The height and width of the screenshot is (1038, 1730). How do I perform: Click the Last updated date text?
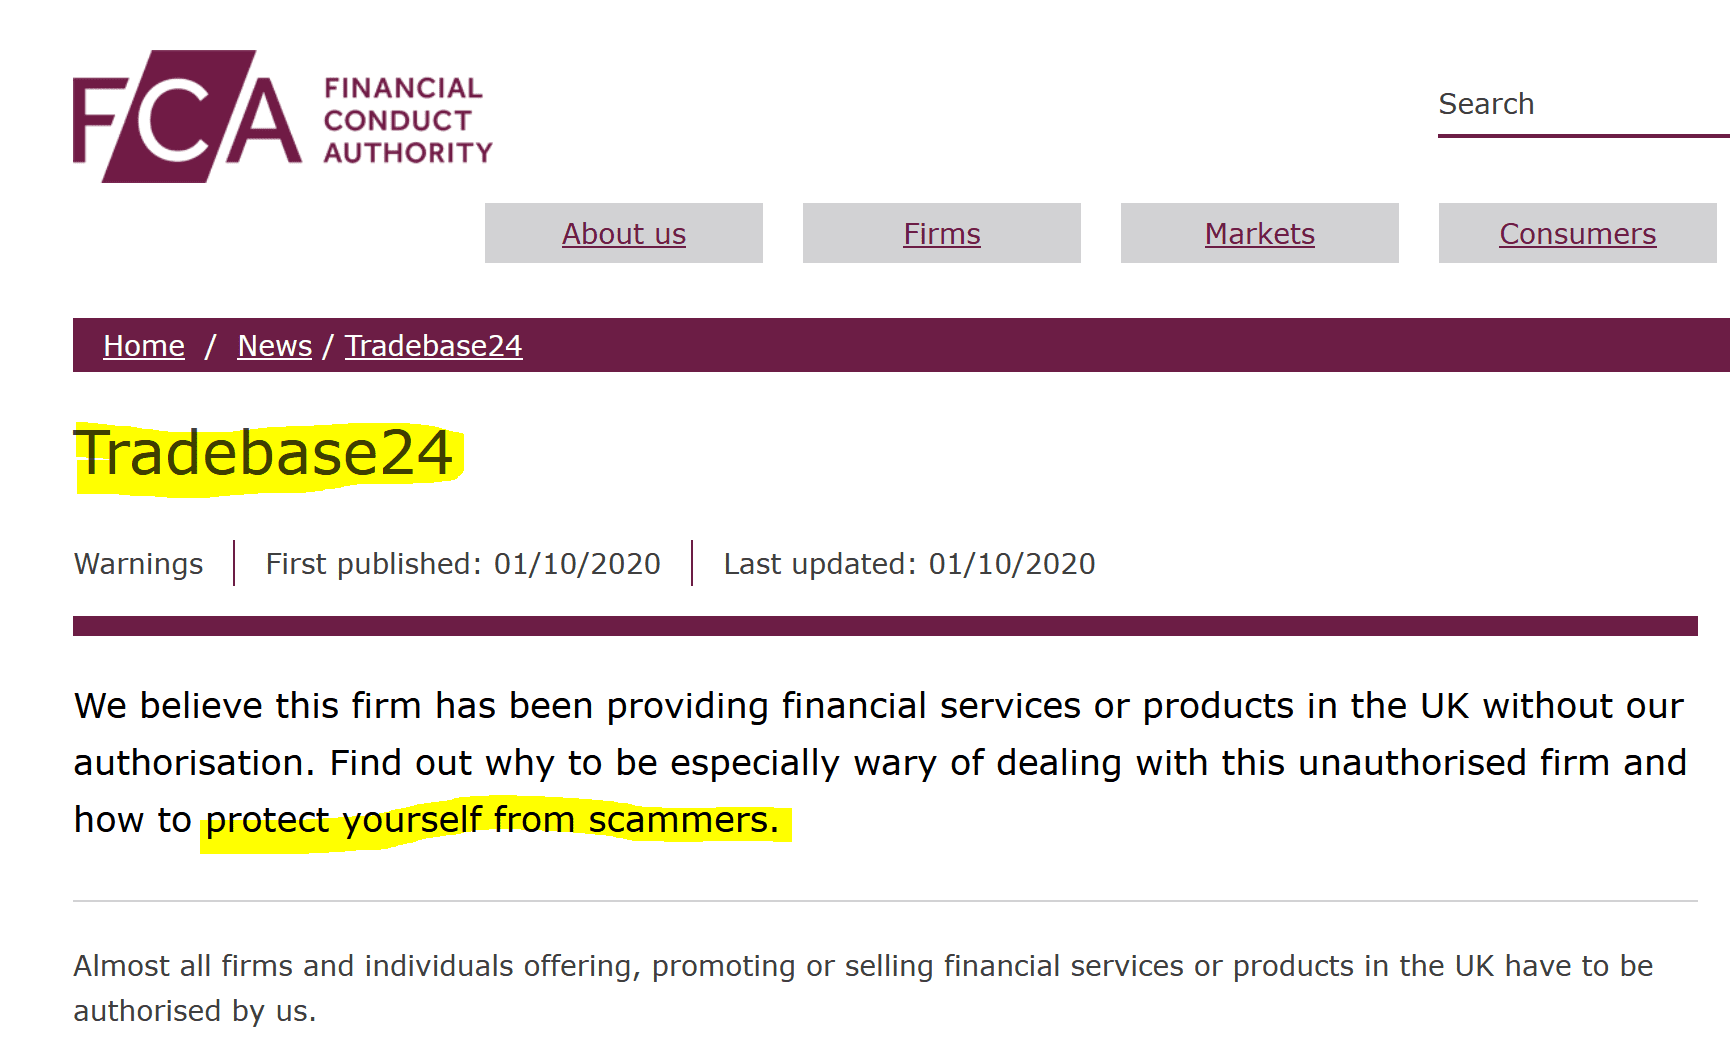pyautogui.click(x=908, y=563)
